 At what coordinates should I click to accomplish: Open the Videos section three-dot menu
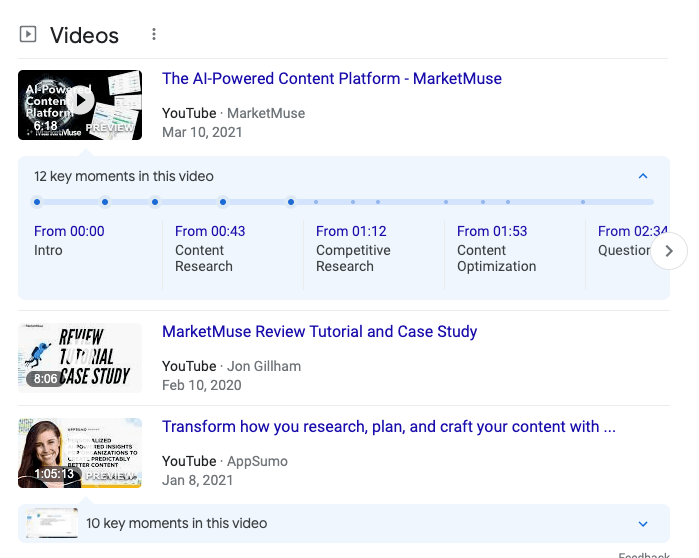(x=154, y=34)
